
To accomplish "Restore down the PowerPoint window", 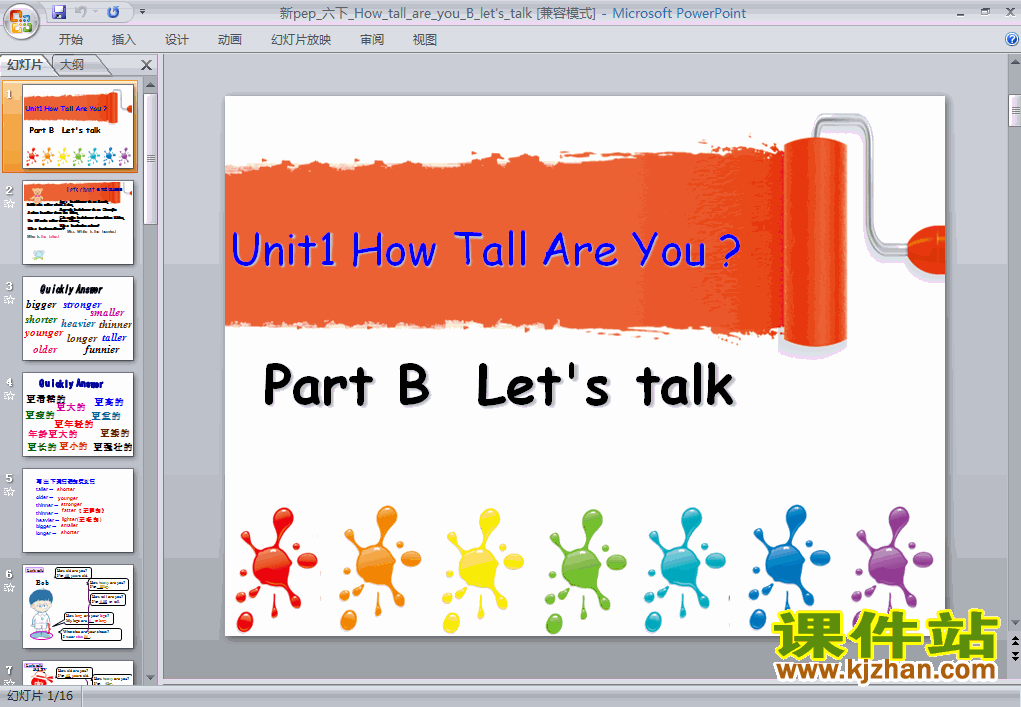I will pos(985,12).
